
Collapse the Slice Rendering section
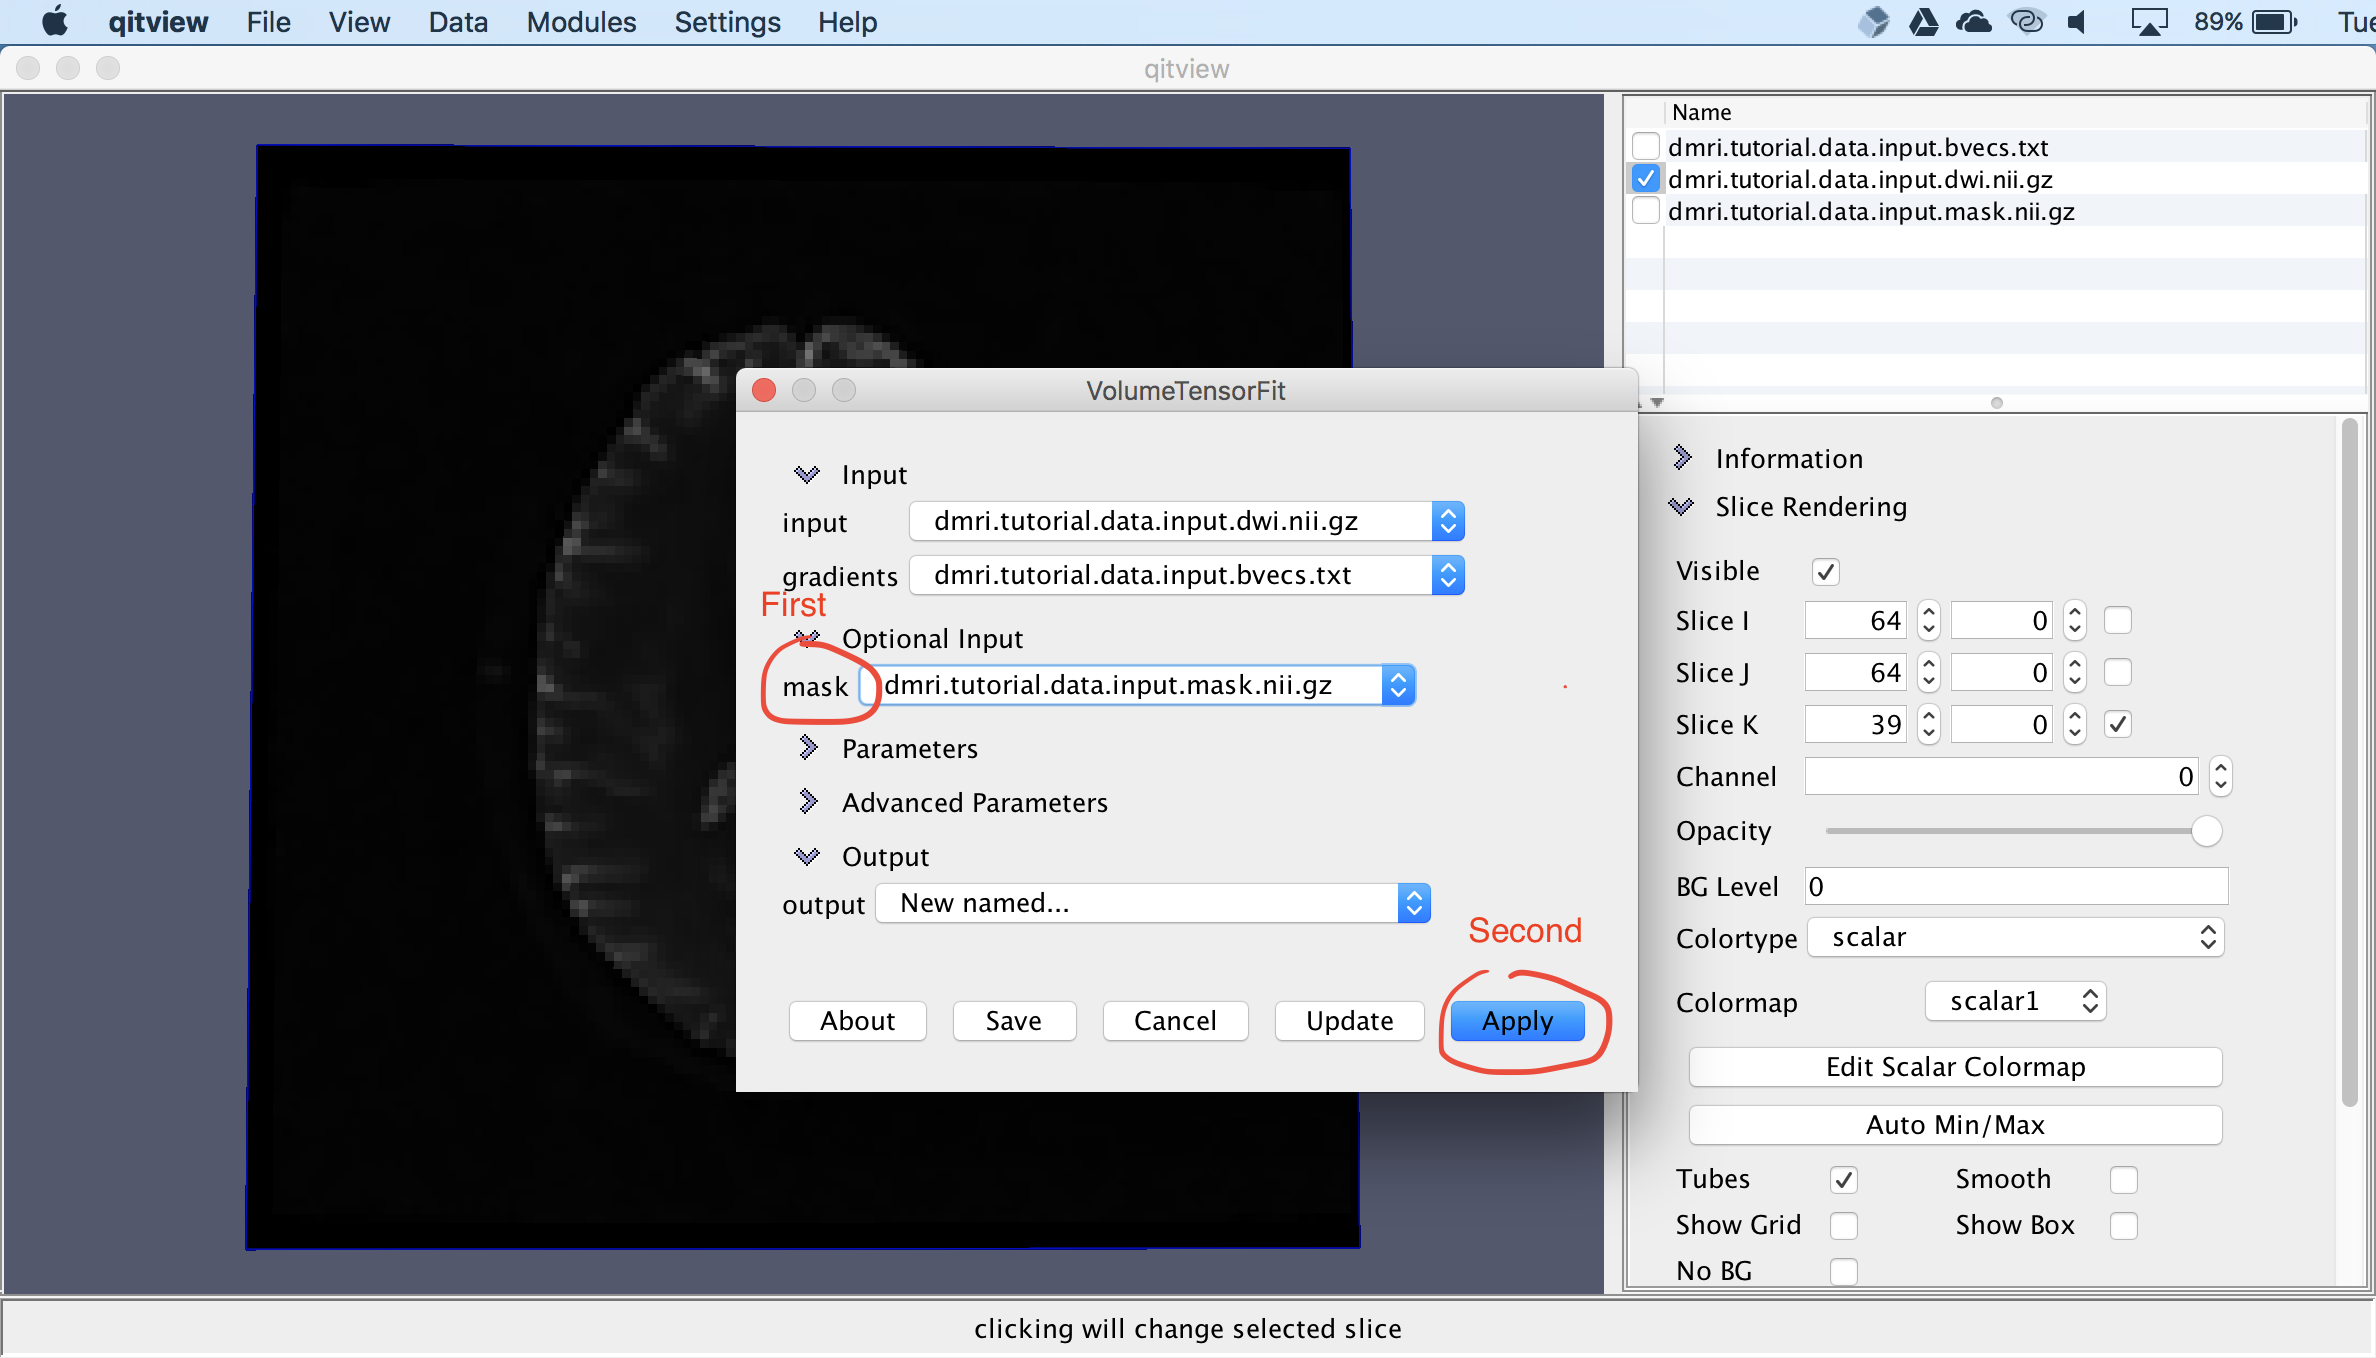point(1682,507)
